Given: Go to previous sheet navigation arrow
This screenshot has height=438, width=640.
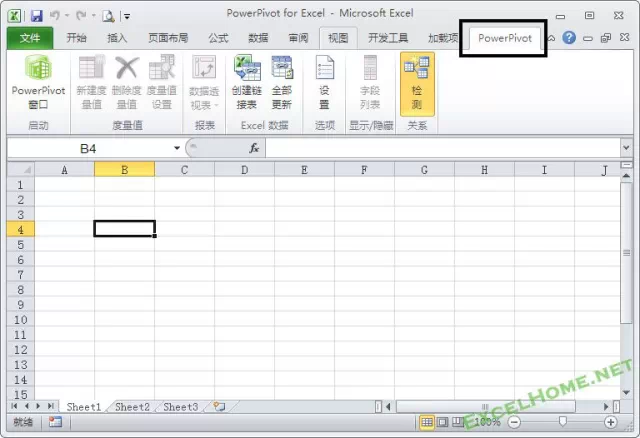Looking at the screenshot, I should coord(27,406).
